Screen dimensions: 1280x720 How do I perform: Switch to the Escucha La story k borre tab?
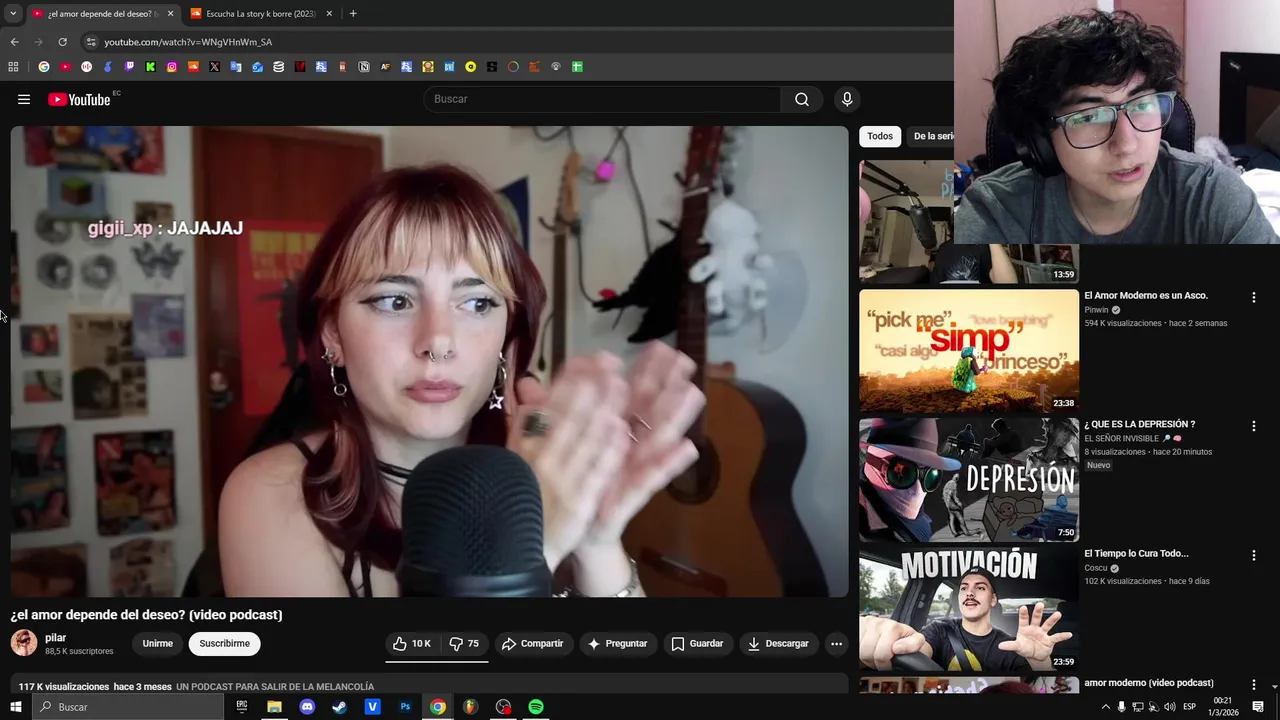[x=260, y=14]
